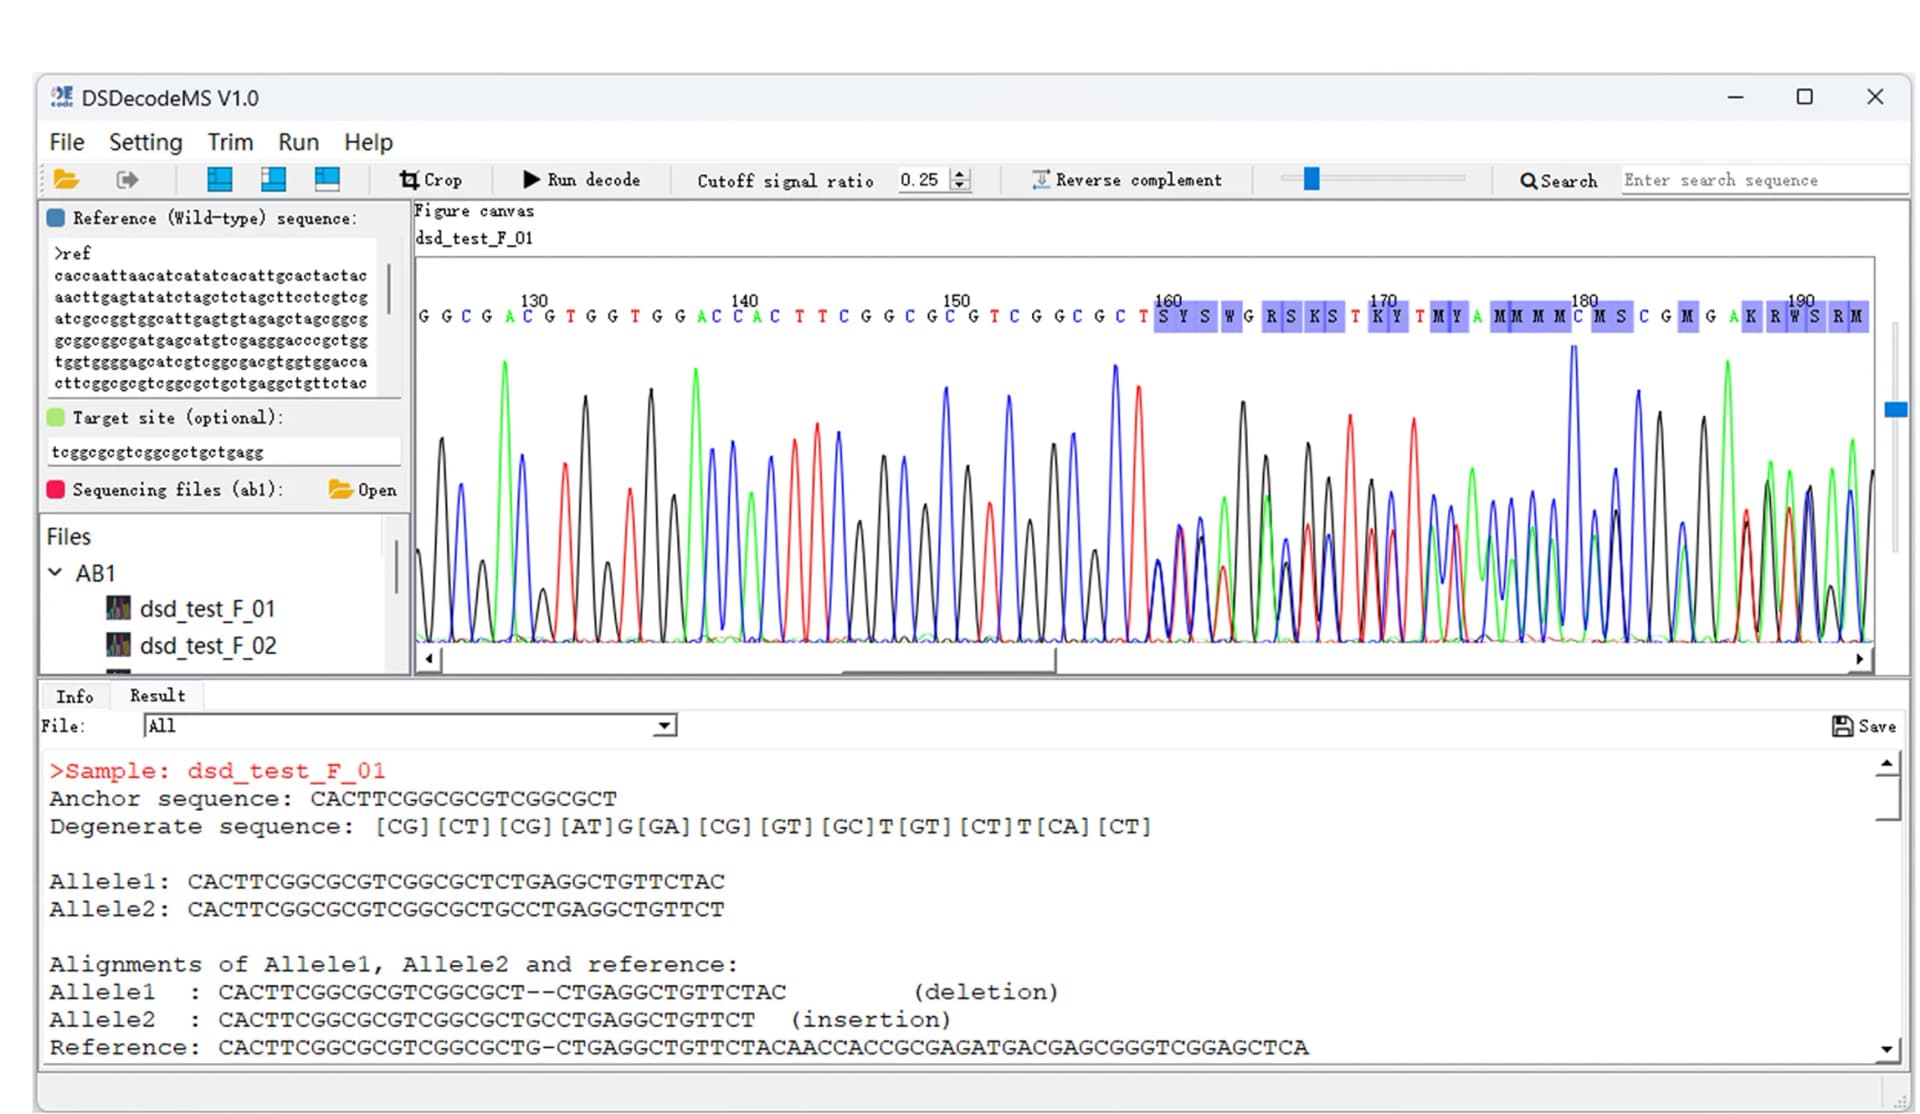This screenshot has width=1920, height=1114.
Task: Increase the cutoff signal ratio with the up arrow
Action: 960,174
